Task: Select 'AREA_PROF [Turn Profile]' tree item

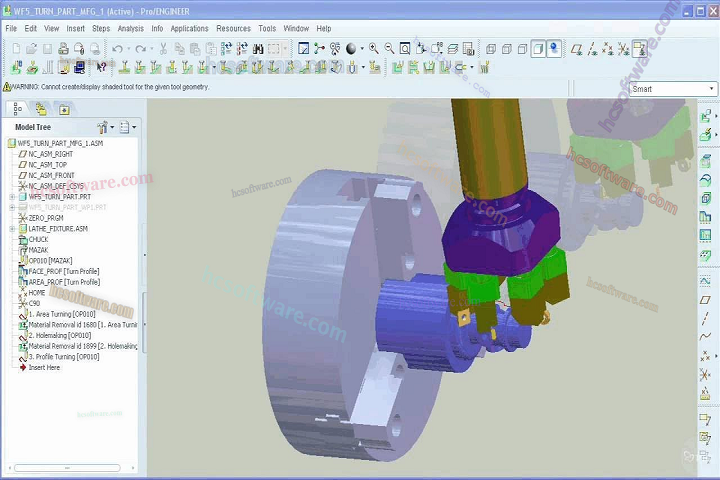Action: (64, 282)
